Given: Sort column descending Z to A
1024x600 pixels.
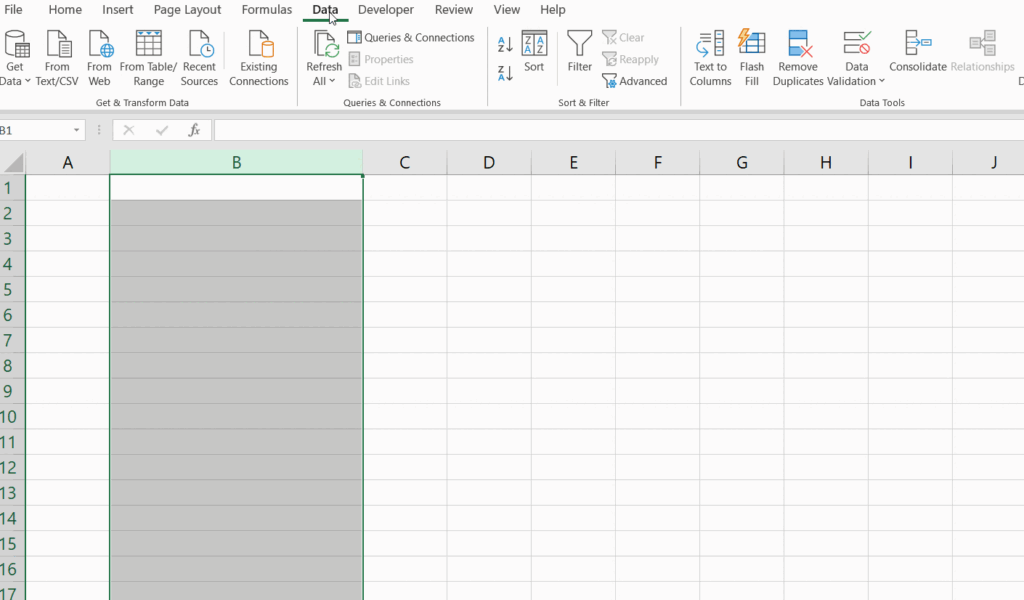Looking at the screenshot, I should point(505,72).
